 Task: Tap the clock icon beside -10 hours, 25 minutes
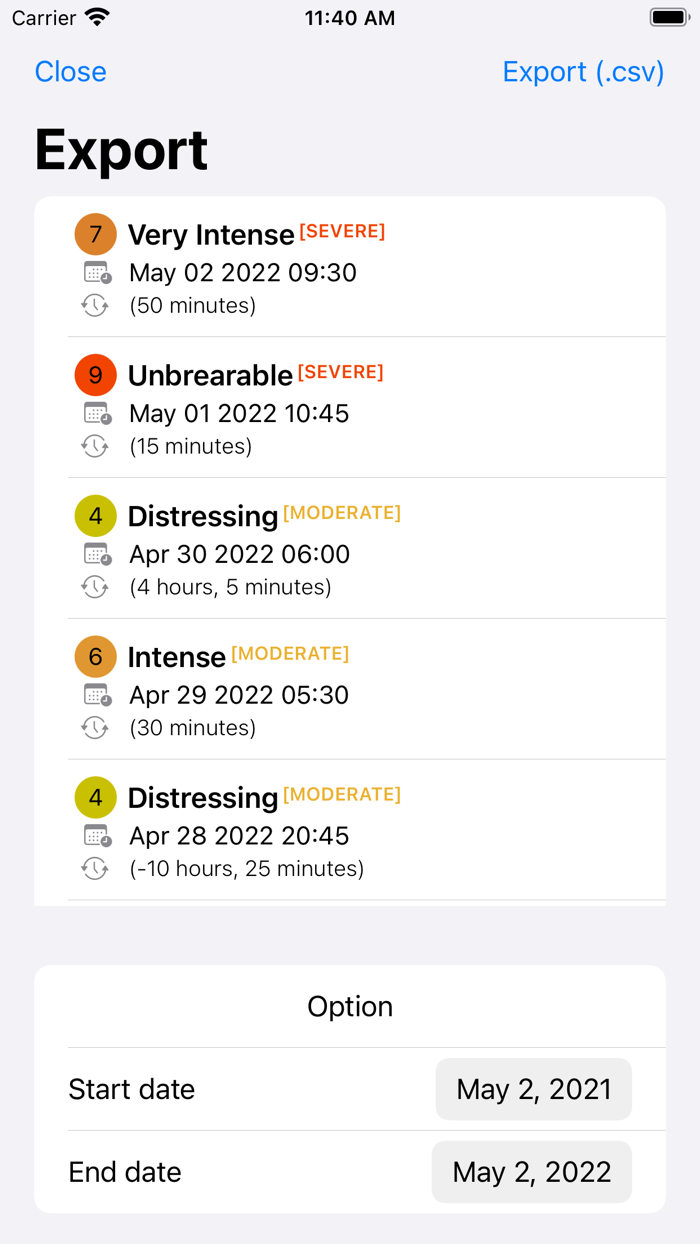(95, 868)
